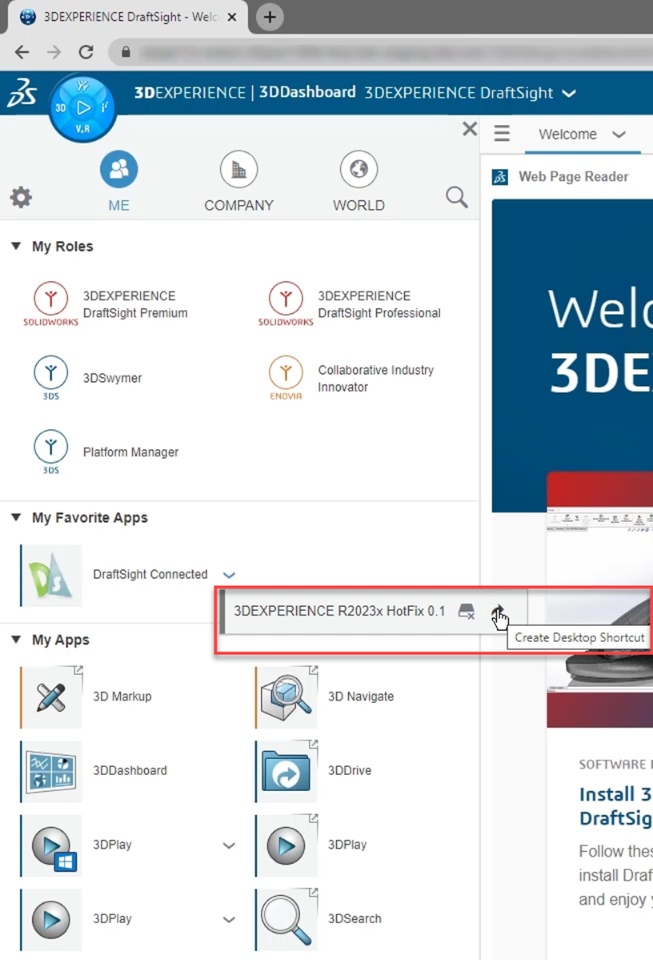Click the Install 3DEXPERIENCE DraftSight heading link
Screen dimensions: 653x960
pos(615,806)
